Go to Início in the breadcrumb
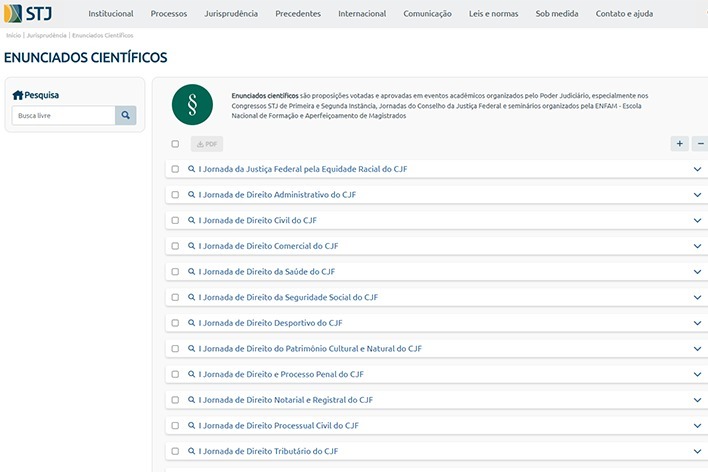 click(13, 35)
